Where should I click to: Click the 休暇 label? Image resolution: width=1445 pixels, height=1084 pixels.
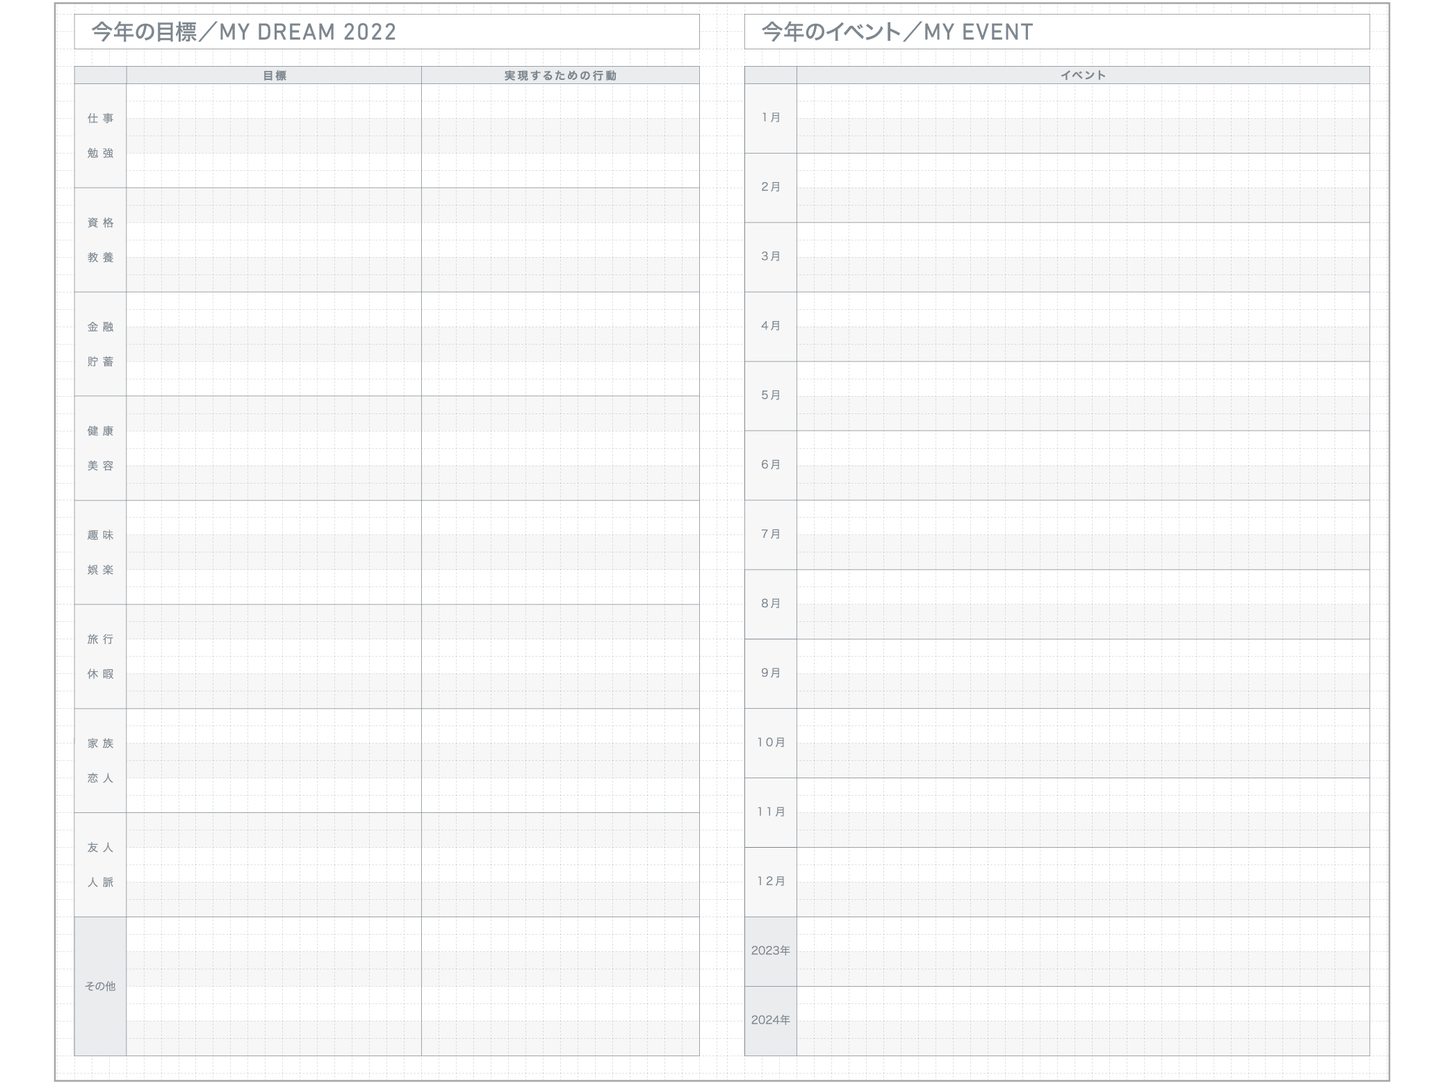click(x=100, y=674)
